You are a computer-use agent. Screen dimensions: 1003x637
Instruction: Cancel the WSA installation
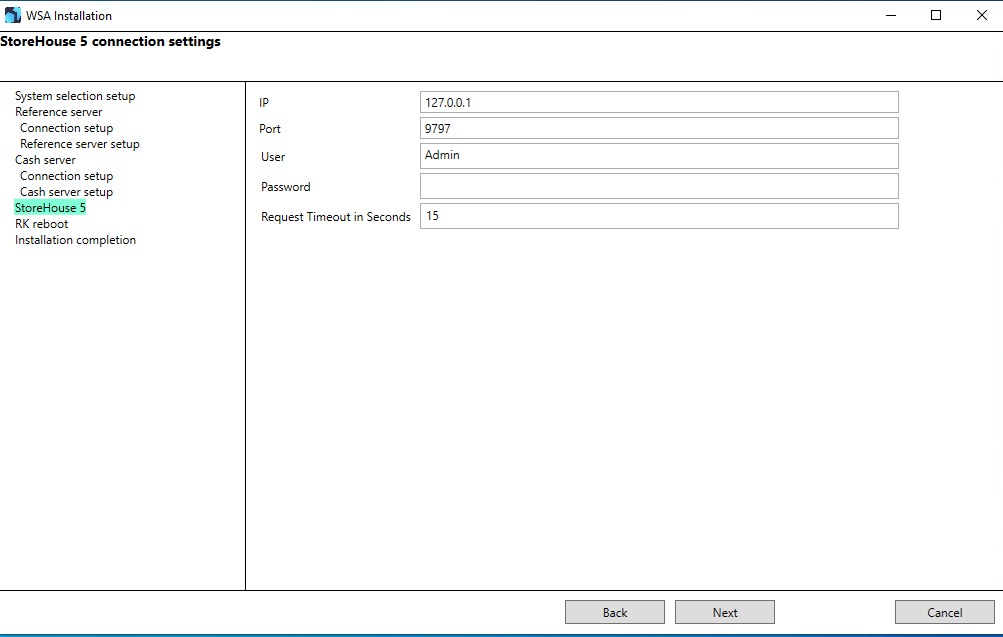945,612
